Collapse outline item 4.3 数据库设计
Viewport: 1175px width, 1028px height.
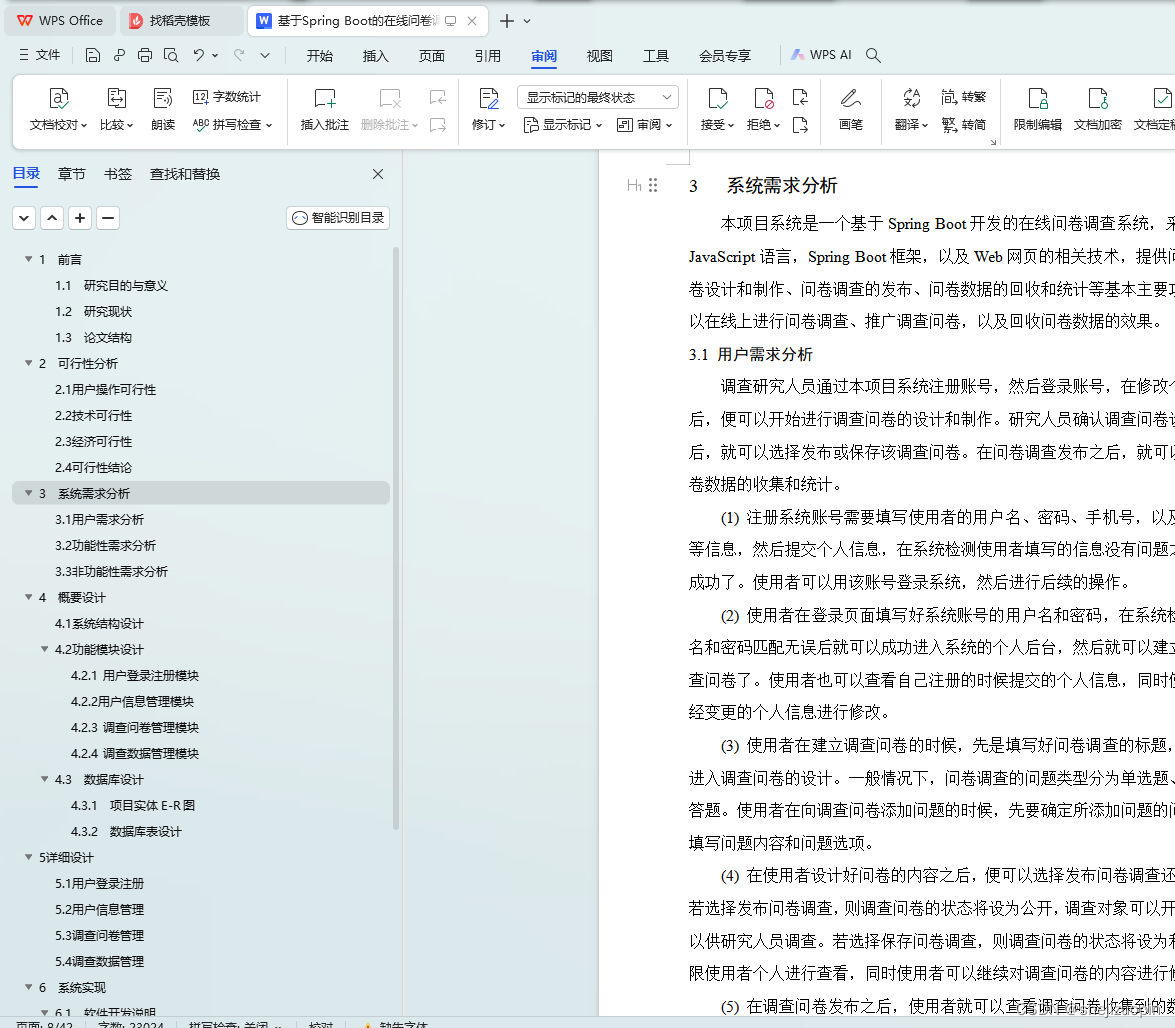tap(44, 779)
